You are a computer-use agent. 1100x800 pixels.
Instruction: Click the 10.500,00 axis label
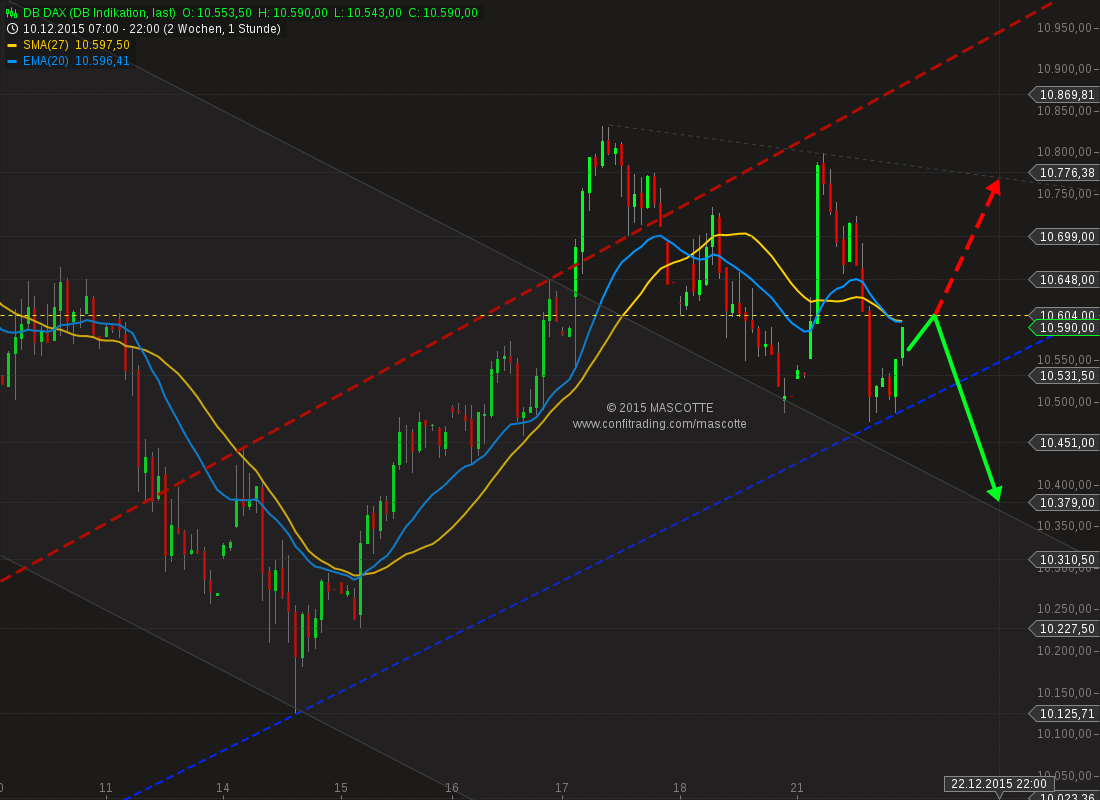[1066, 401]
